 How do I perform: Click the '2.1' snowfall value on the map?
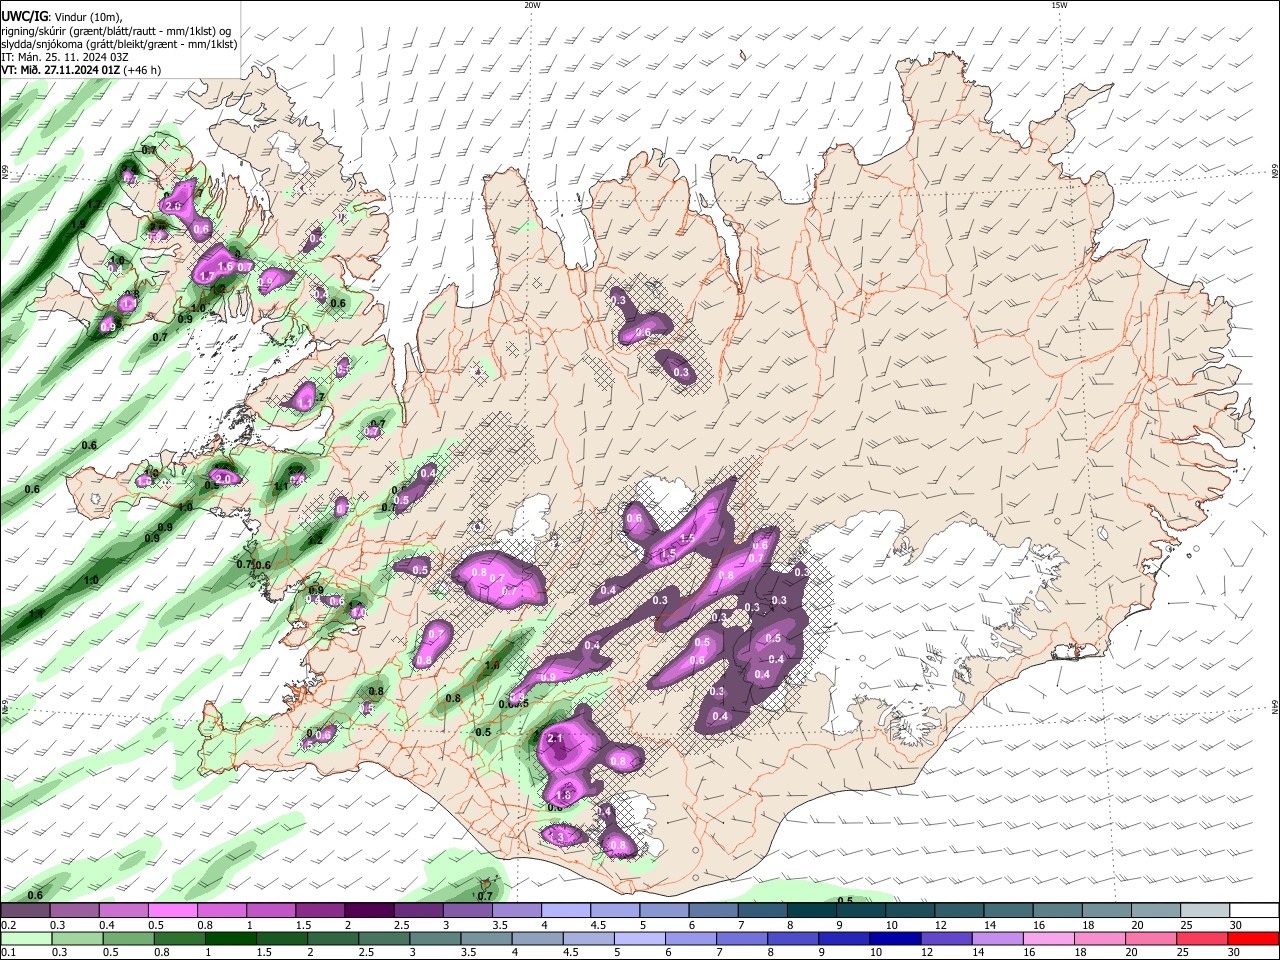[x=556, y=739]
